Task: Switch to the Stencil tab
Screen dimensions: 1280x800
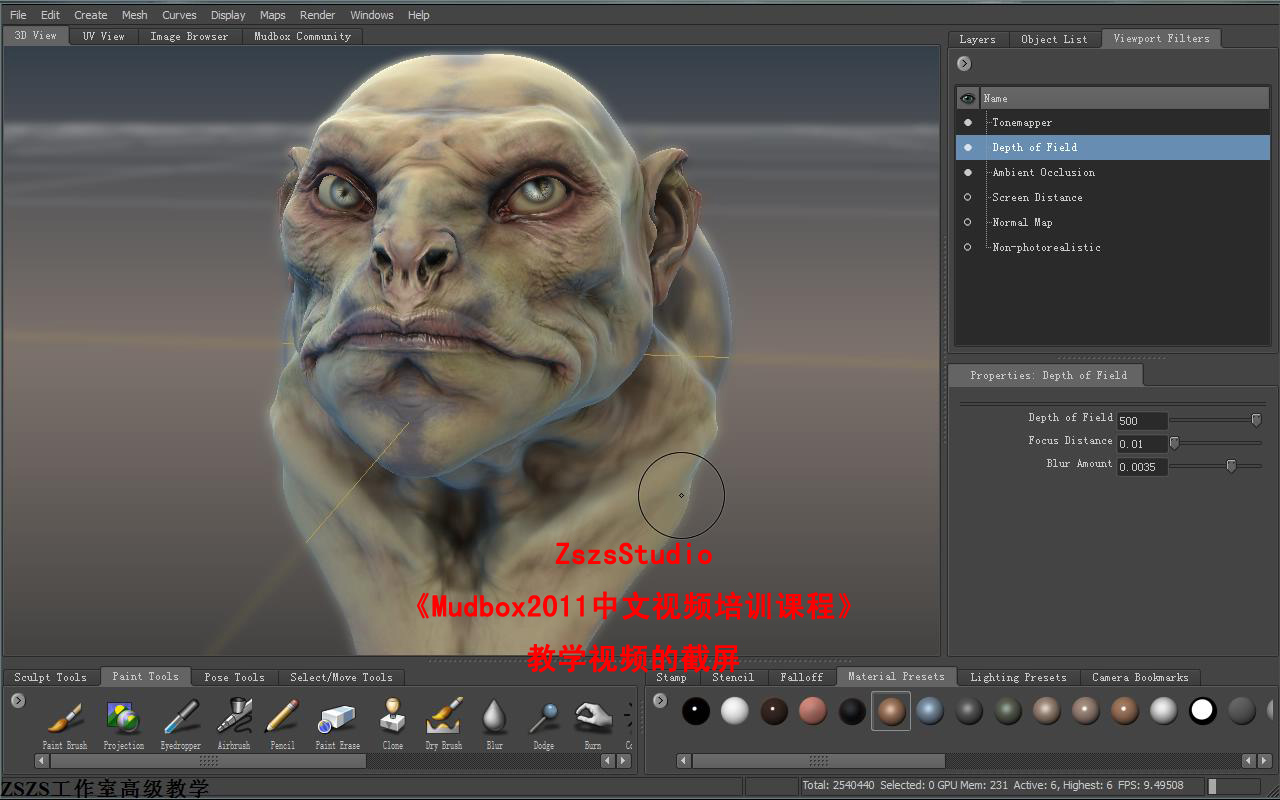Action: point(733,677)
